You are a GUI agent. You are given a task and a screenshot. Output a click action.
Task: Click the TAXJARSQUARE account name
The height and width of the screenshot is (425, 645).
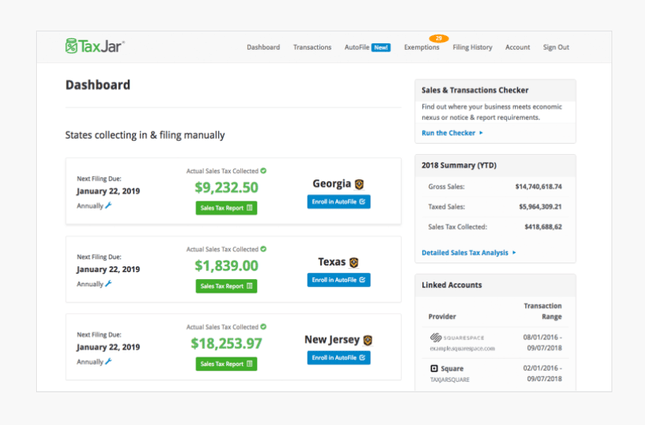(450, 379)
